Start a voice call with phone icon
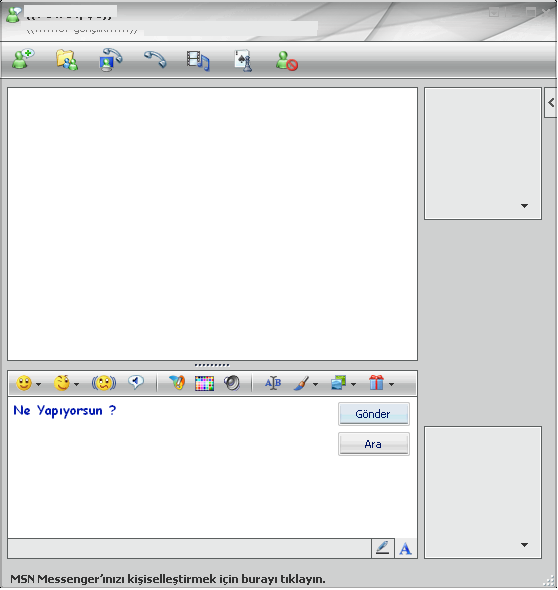Image resolution: width=558 pixels, height=590 pixels. [155, 59]
